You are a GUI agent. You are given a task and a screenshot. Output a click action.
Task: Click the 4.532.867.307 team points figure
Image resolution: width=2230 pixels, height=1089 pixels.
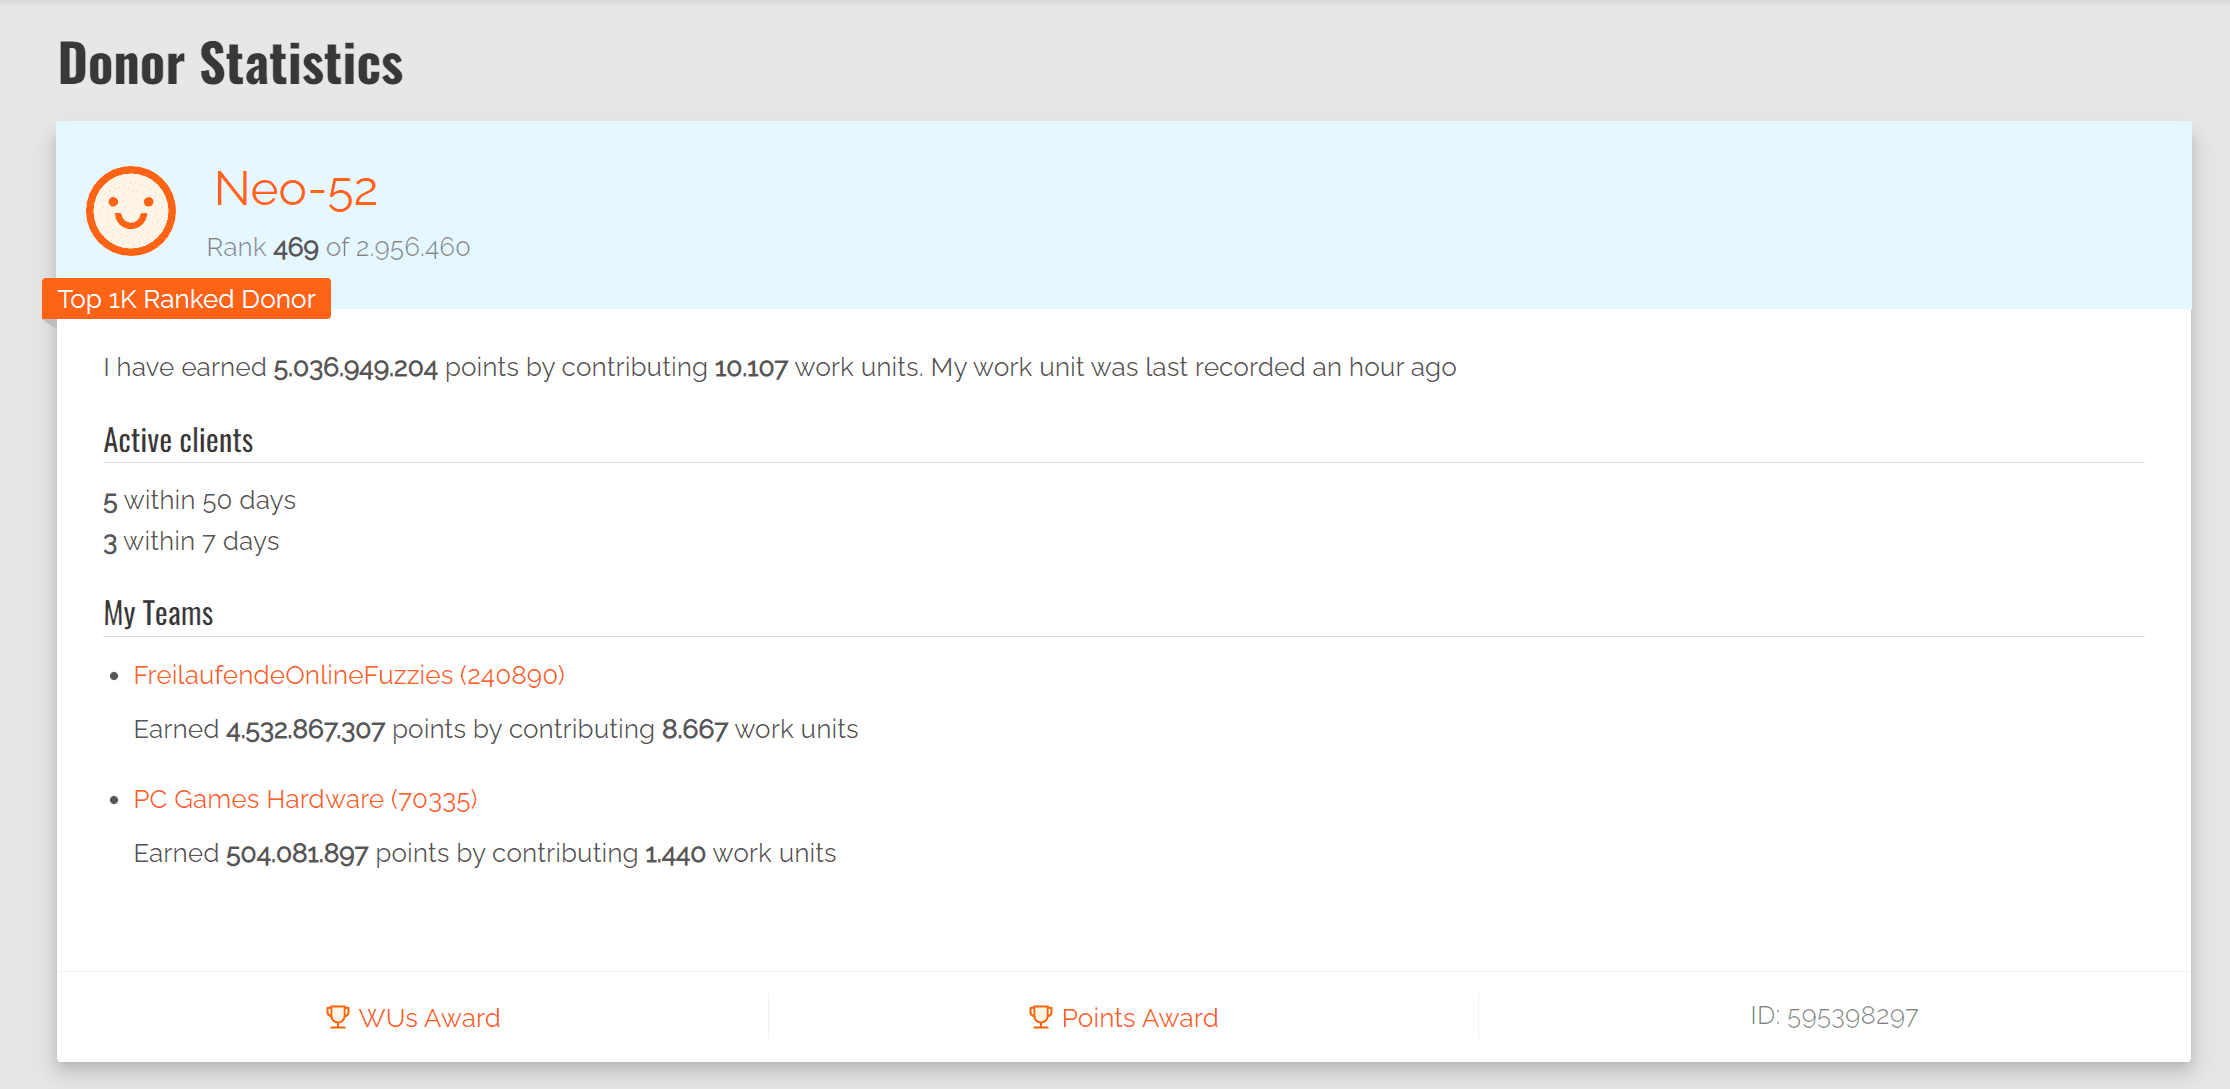(305, 730)
